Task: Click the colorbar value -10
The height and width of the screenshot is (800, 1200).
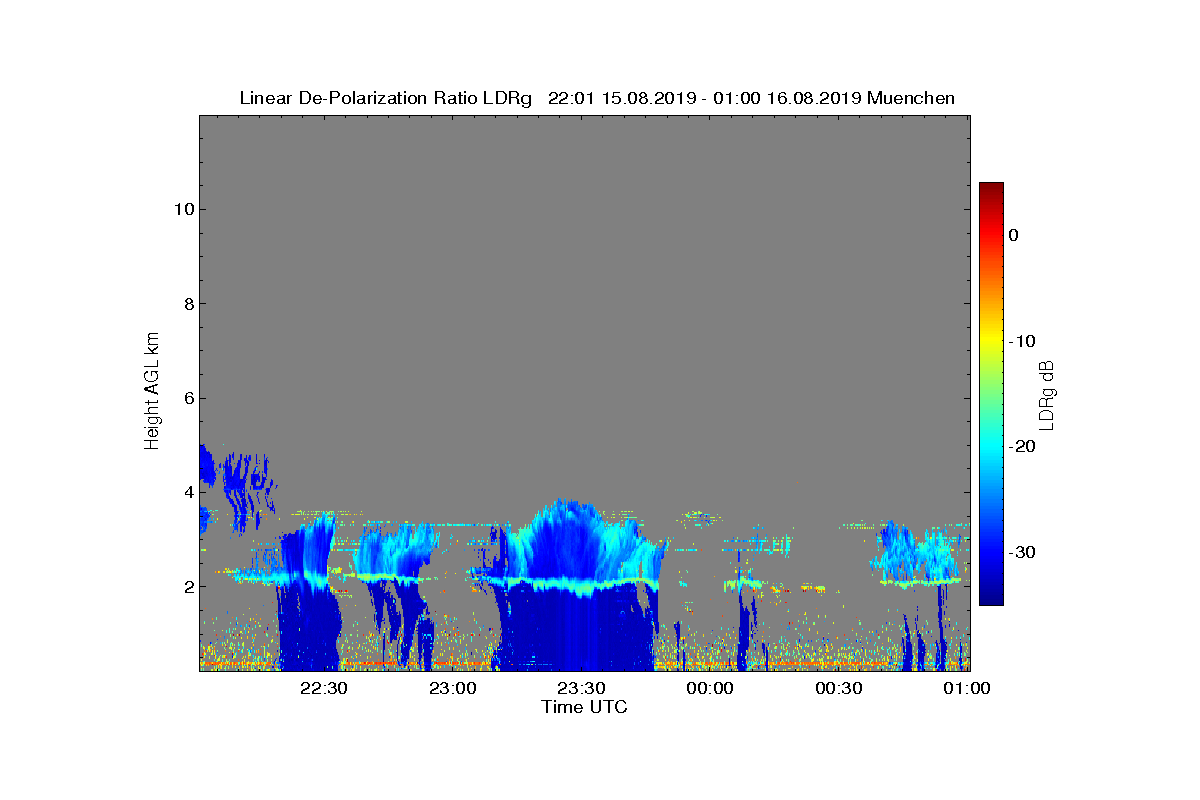Action: point(1022,341)
